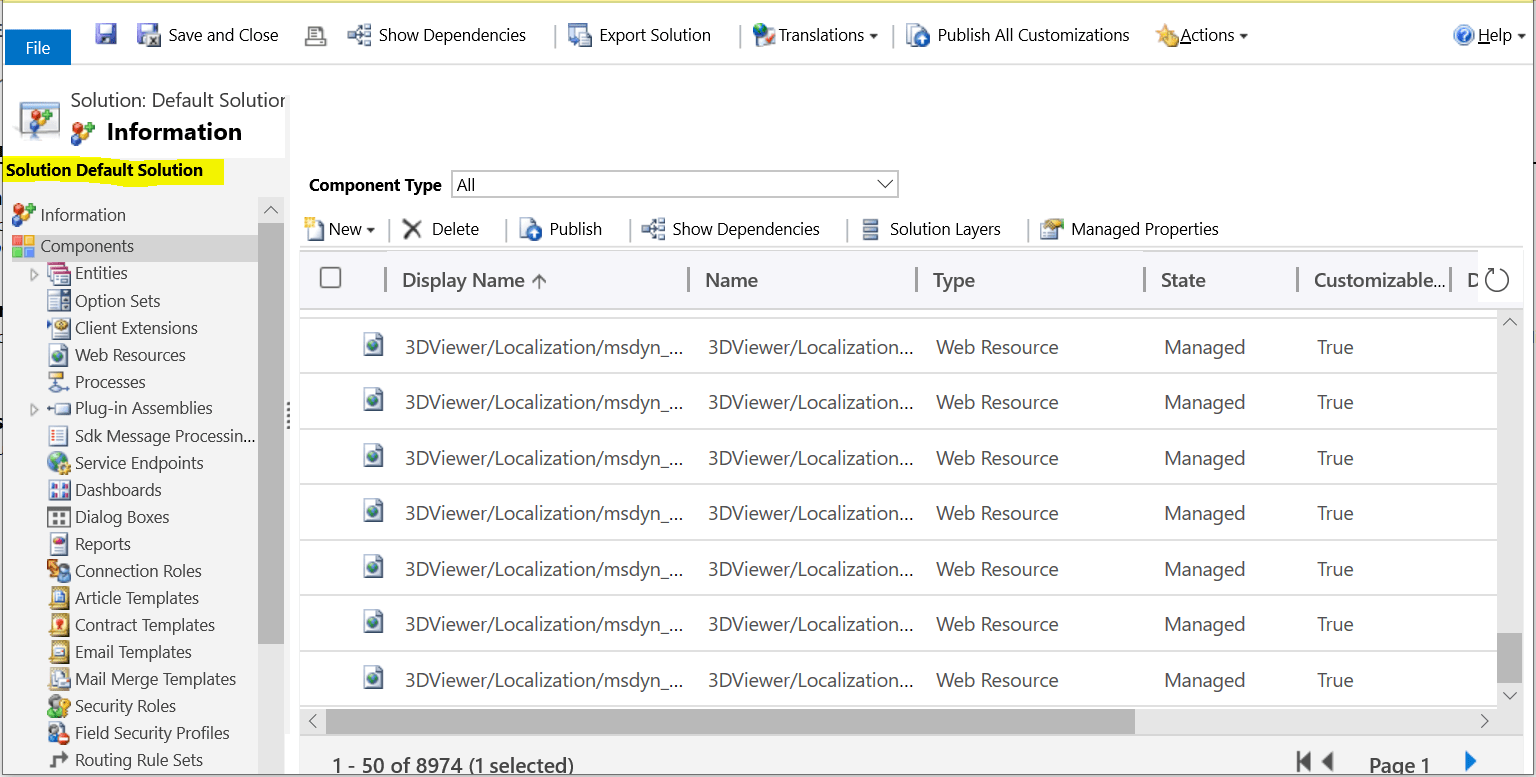
Task: Toggle the select-all checkbox in header
Action: tap(331, 278)
